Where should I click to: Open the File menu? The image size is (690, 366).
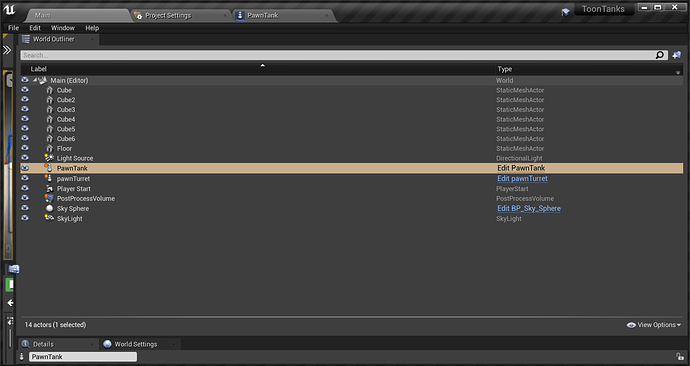point(14,28)
